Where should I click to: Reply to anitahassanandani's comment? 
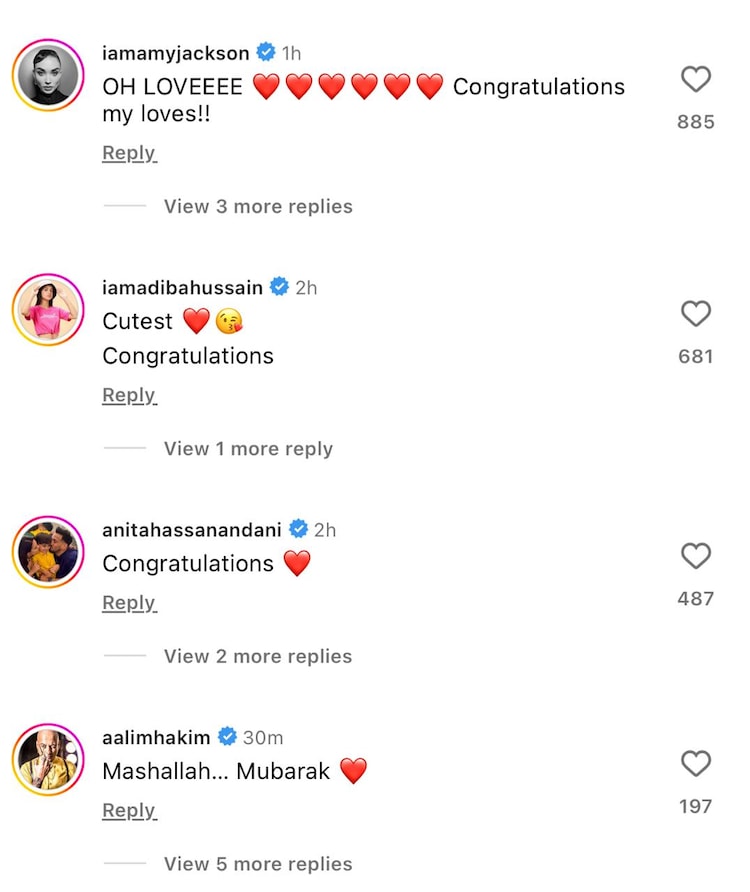click(128, 602)
